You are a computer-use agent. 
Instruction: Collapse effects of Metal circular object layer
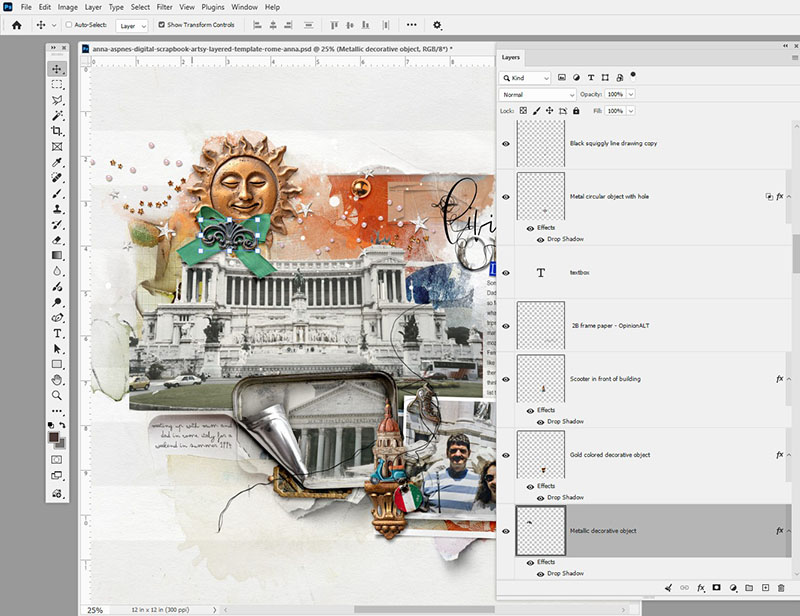789,196
